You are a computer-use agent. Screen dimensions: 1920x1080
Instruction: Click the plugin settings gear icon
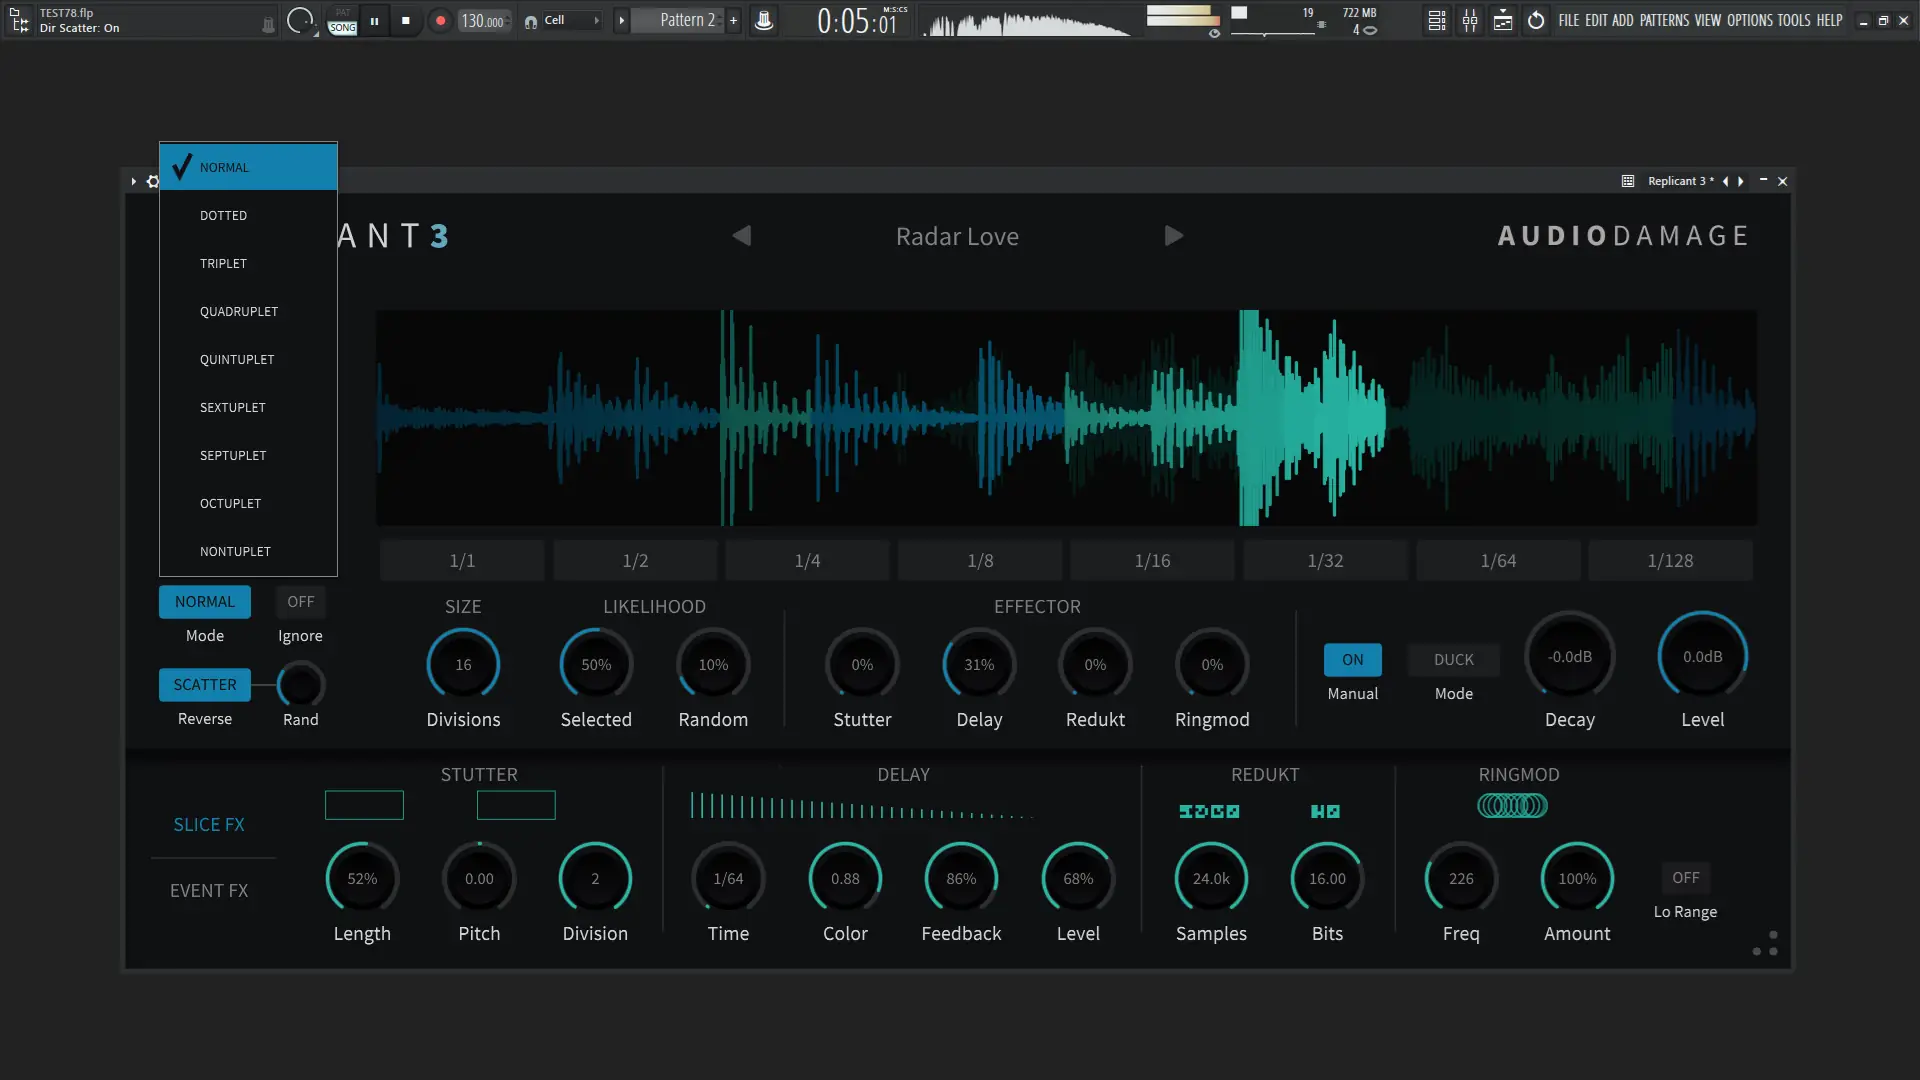[152, 182]
